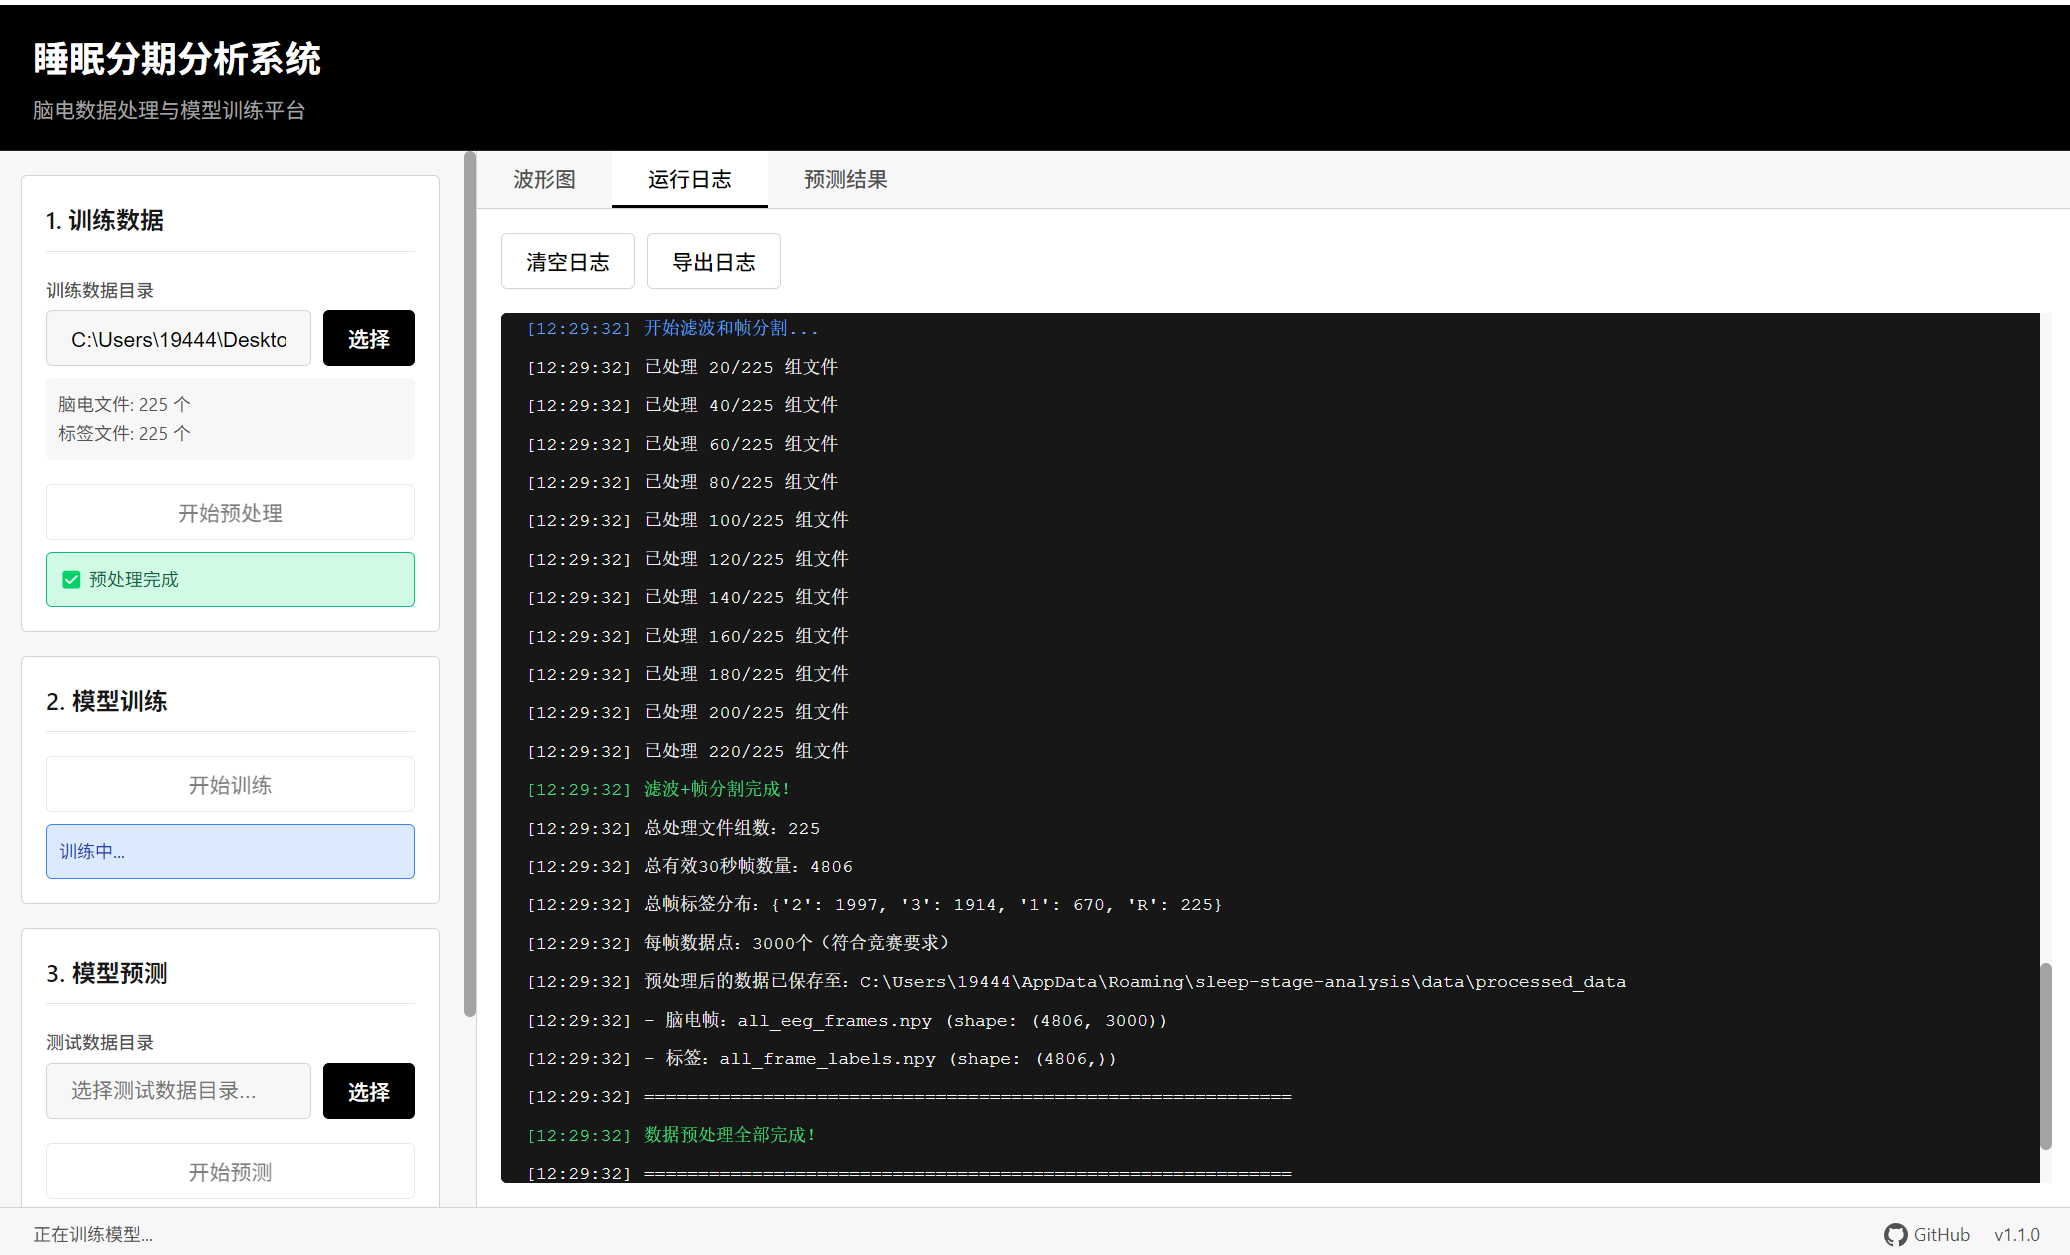
Task: Click the 训练中 status bar
Action: point(230,852)
